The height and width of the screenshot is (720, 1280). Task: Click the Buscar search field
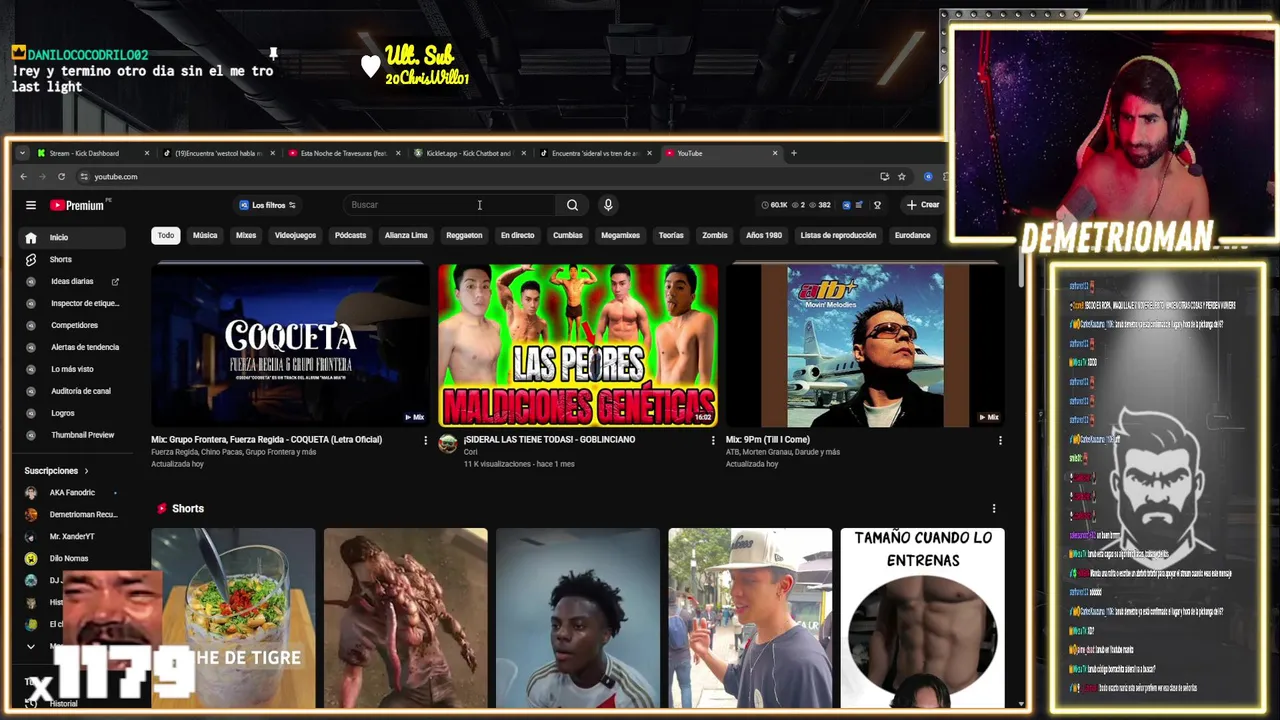[x=448, y=205]
